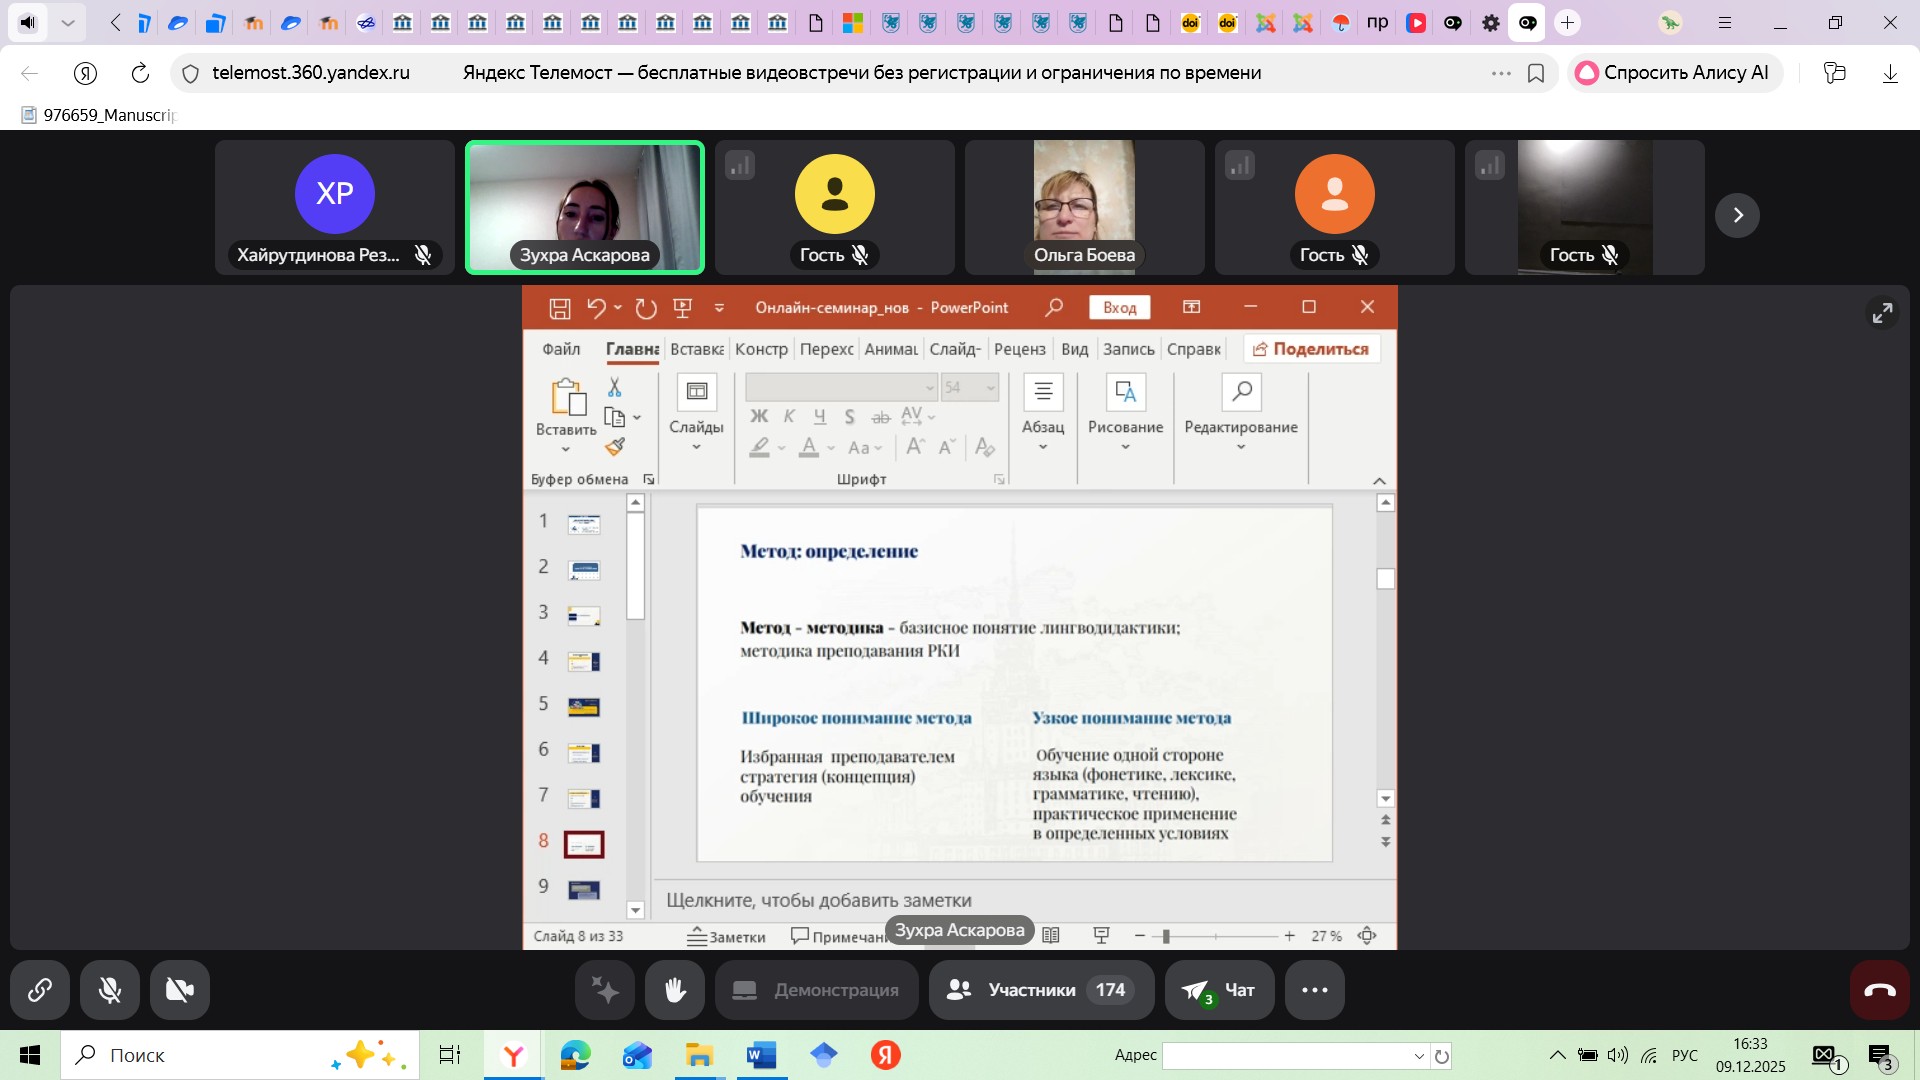
Task: Turn on your camera
Action: 180,990
